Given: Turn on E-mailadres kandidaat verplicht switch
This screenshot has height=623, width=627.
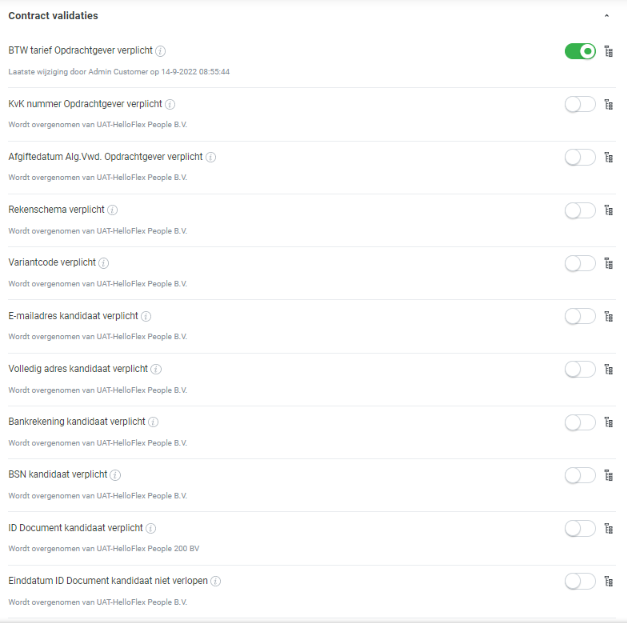Looking at the screenshot, I should (580, 316).
